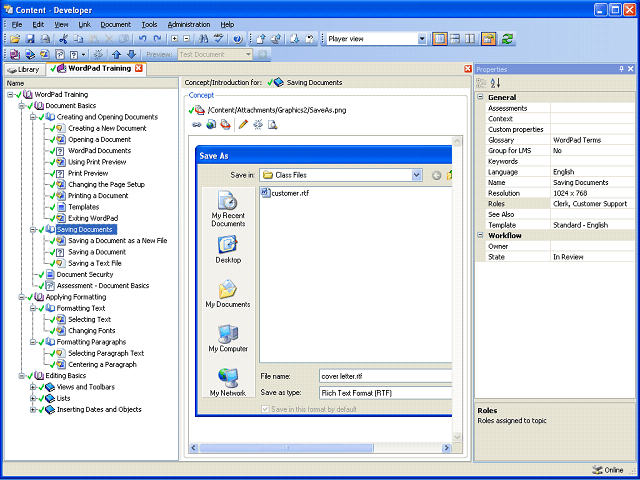640x480 pixels.
Task: Close the WordPad Training tab
Action: click(139, 68)
